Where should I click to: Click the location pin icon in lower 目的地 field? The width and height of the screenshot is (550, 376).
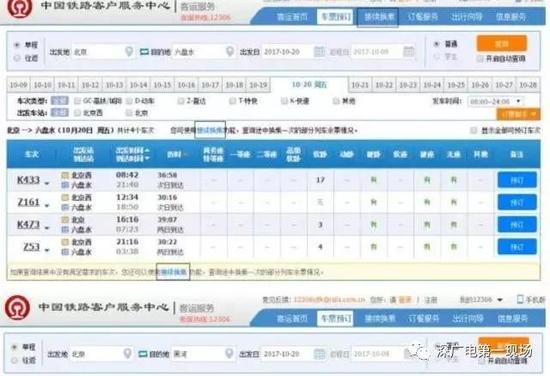(x=229, y=354)
